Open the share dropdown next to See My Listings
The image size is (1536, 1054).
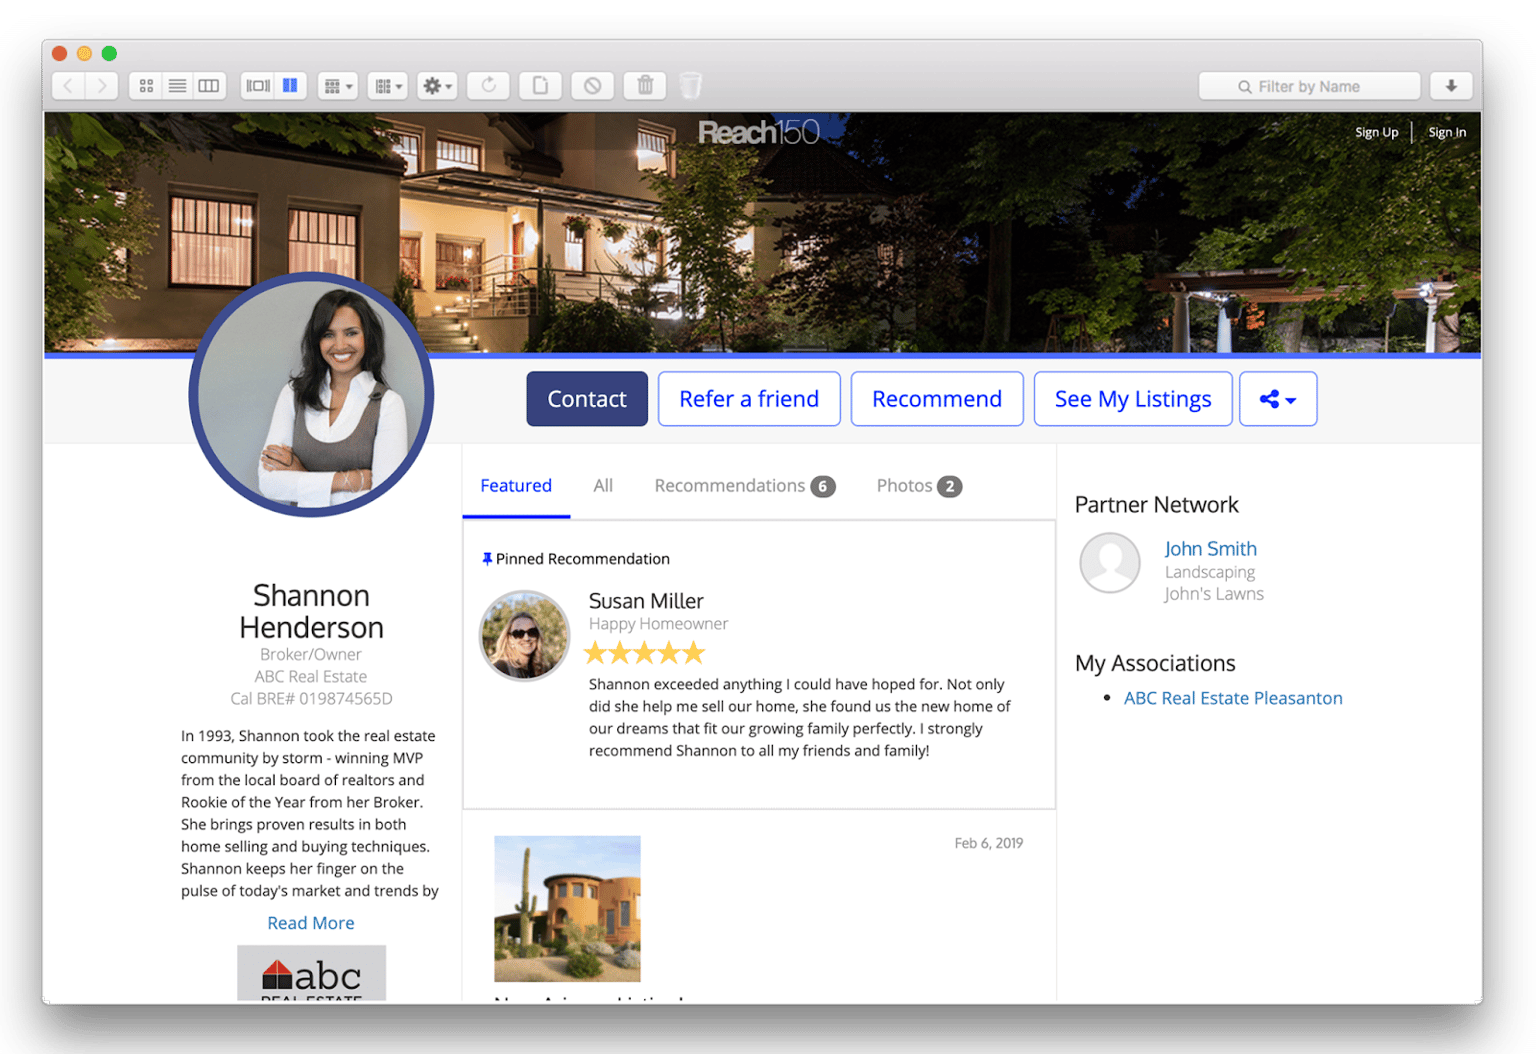click(1277, 398)
